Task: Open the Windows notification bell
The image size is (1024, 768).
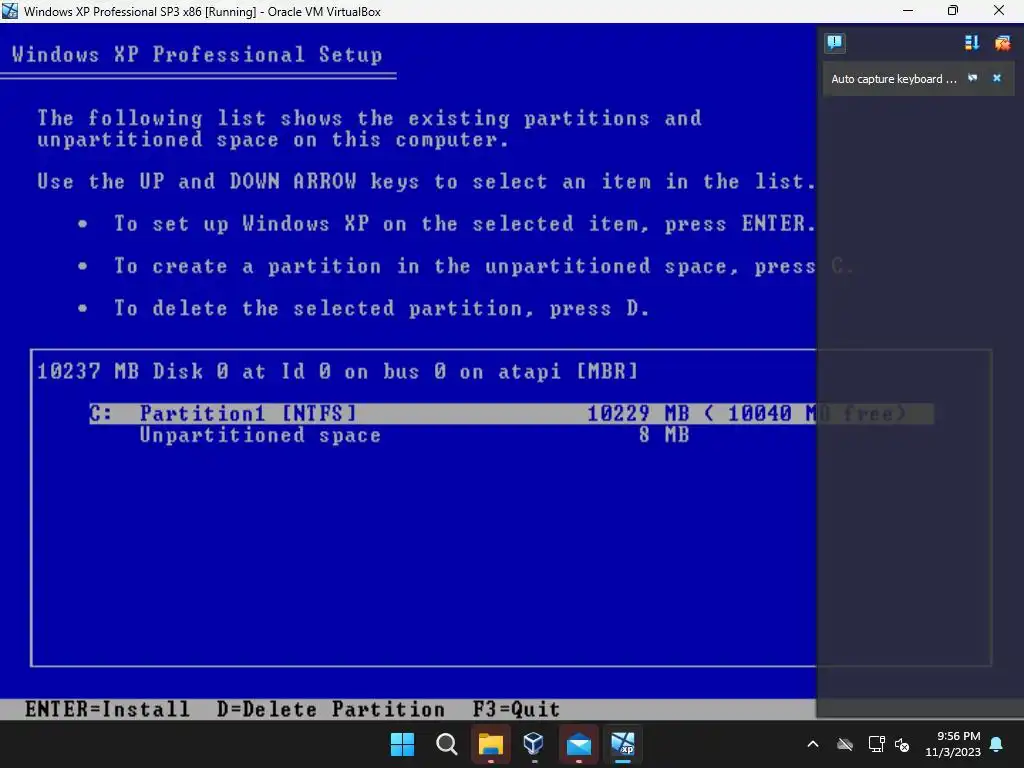Action: [997, 744]
